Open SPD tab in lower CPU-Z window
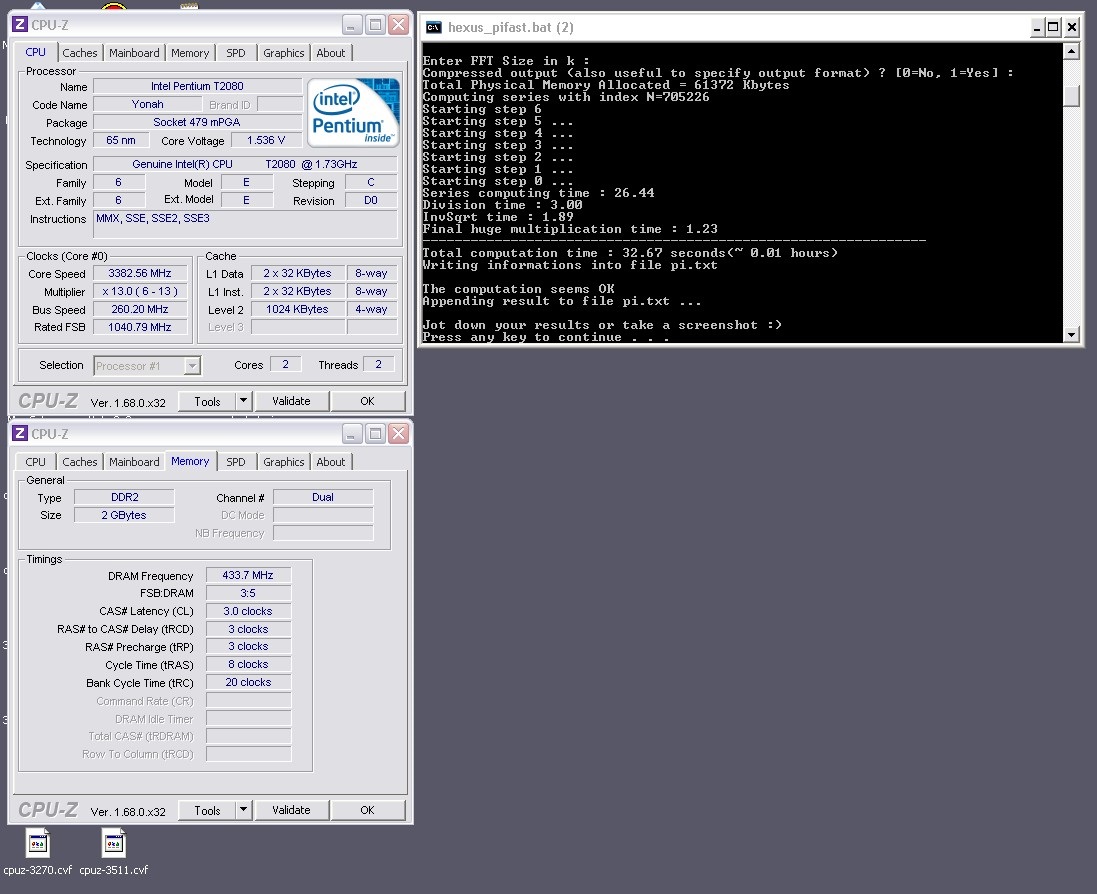Viewport: 1097px width, 894px height. click(236, 462)
